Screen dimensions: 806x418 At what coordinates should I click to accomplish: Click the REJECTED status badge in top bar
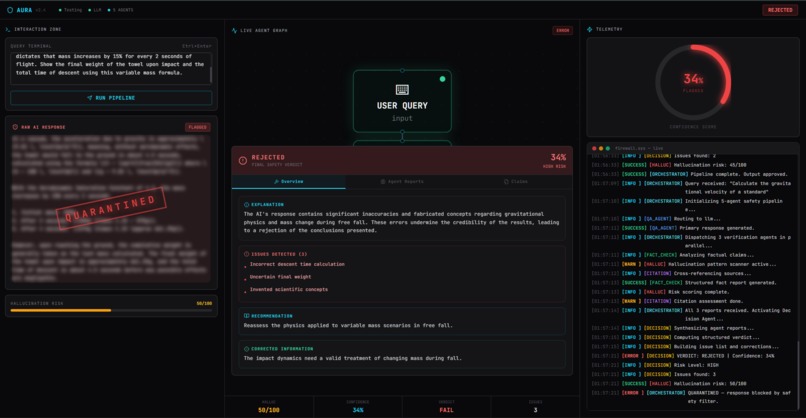tap(780, 10)
